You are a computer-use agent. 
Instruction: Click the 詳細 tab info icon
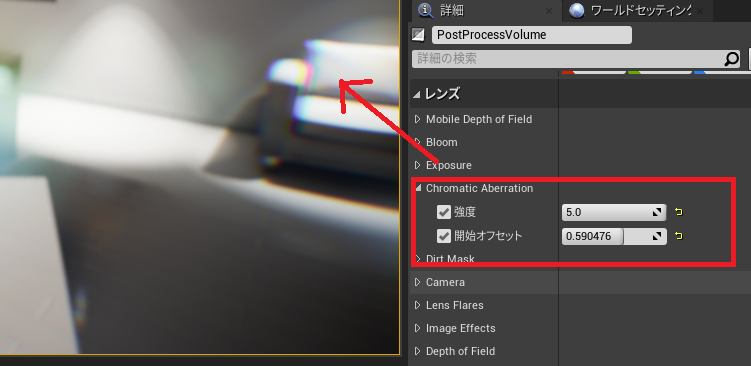[x=426, y=10]
